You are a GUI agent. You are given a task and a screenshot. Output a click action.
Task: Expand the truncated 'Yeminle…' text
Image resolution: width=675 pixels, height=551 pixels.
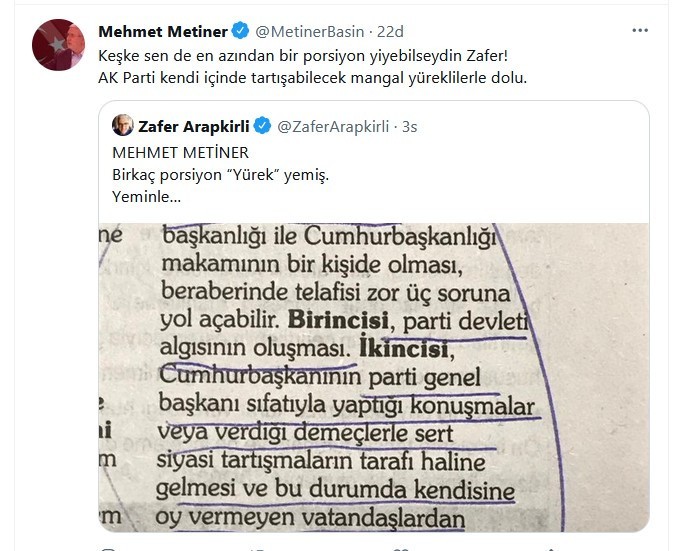[x=146, y=197]
